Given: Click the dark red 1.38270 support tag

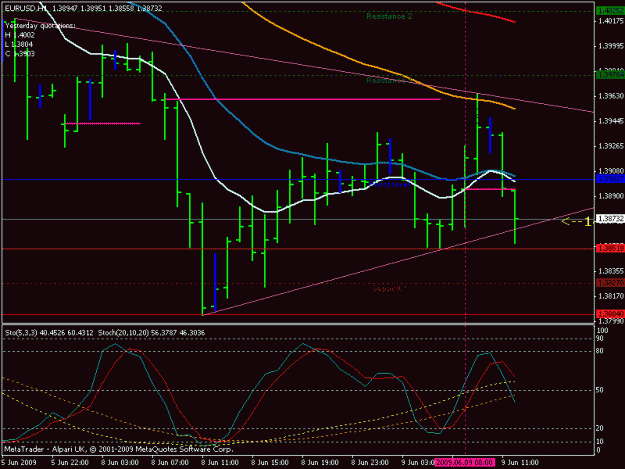Looking at the screenshot, I should pyautogui.click(x=610, y=283).
